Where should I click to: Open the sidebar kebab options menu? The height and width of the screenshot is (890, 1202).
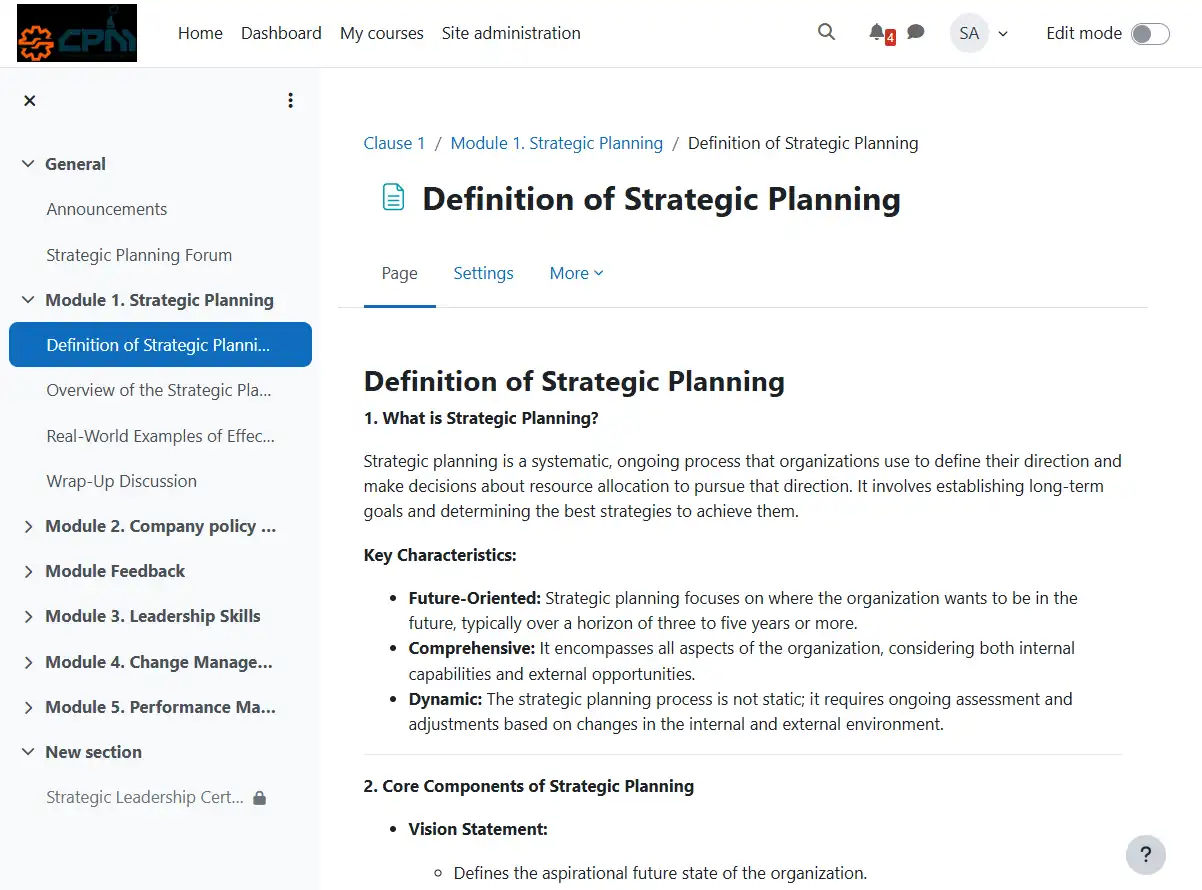coord(290,100)
